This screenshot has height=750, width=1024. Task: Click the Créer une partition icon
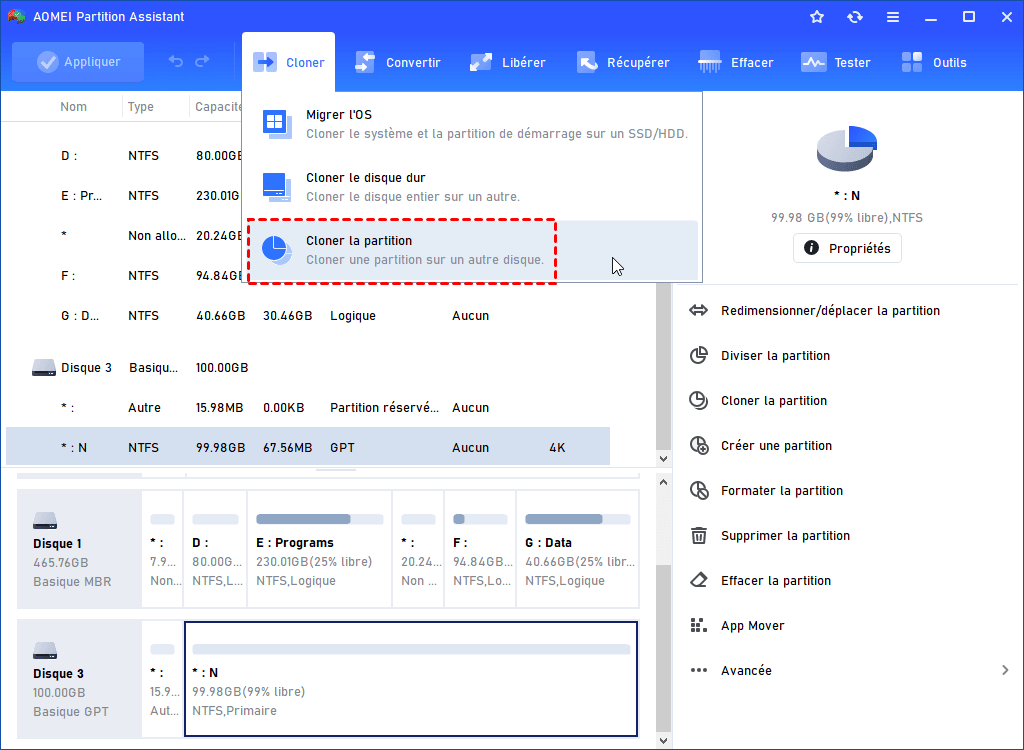699,446
